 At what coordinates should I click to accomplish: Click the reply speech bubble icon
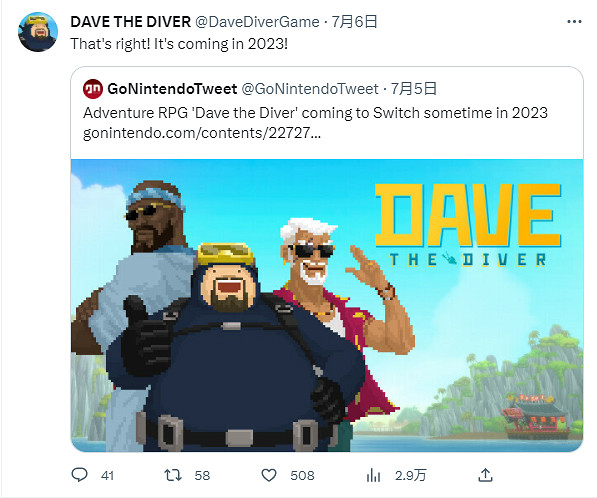tap(80, 475)
